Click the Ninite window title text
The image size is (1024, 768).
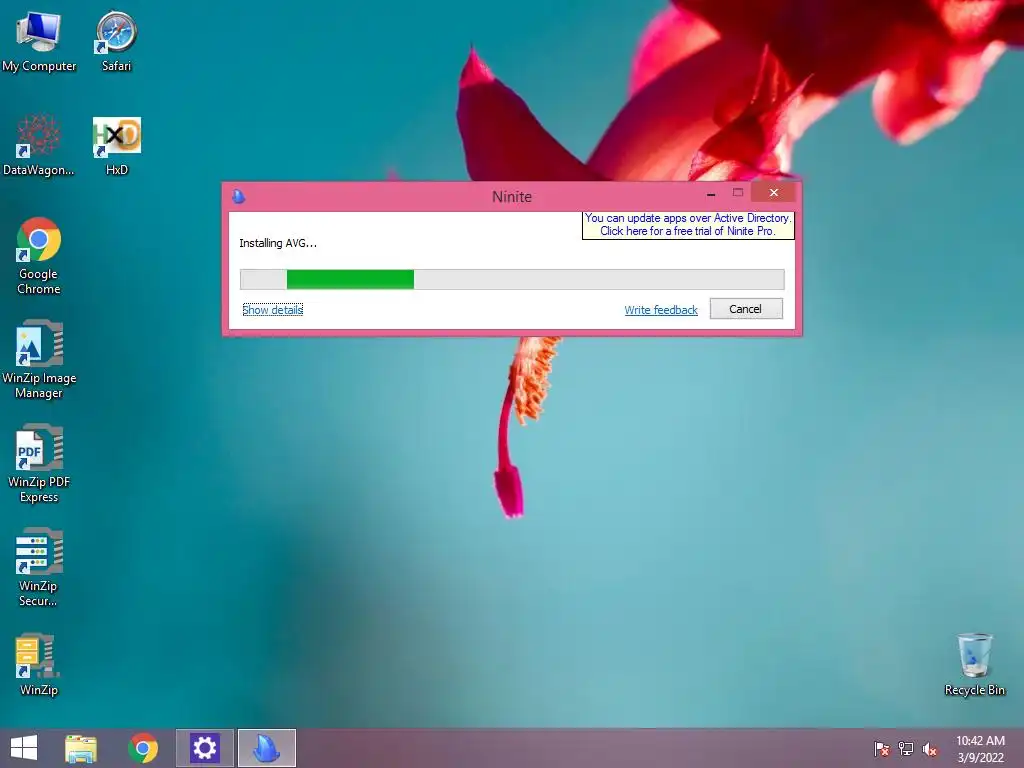pyautogui.click(x=512, y=197)
